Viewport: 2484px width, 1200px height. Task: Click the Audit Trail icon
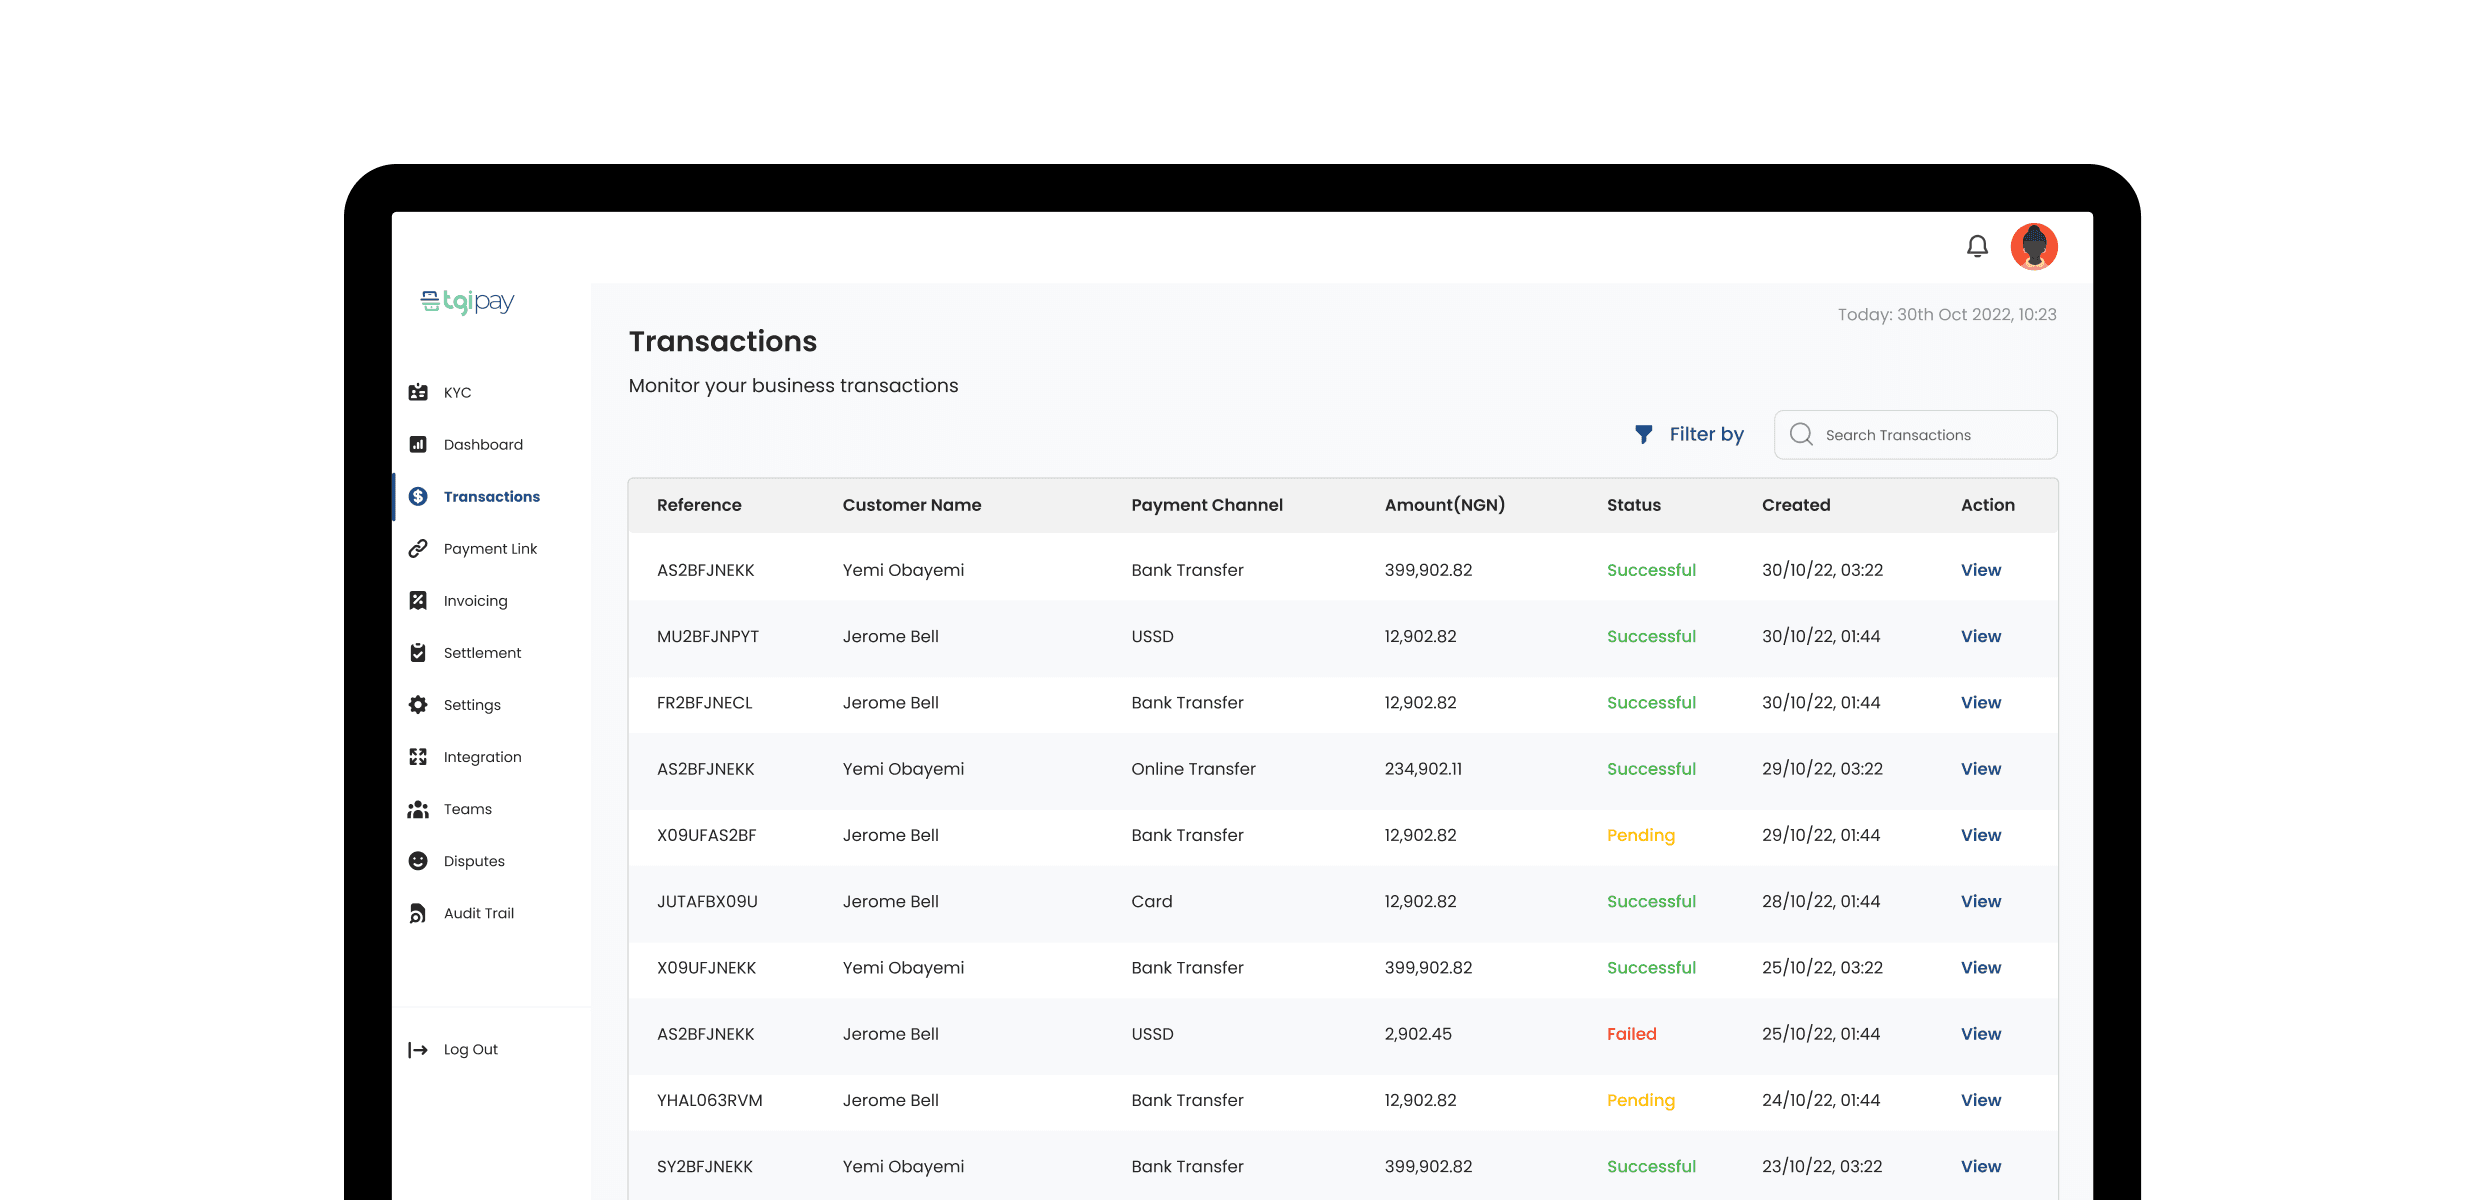[x=418, y=913]
